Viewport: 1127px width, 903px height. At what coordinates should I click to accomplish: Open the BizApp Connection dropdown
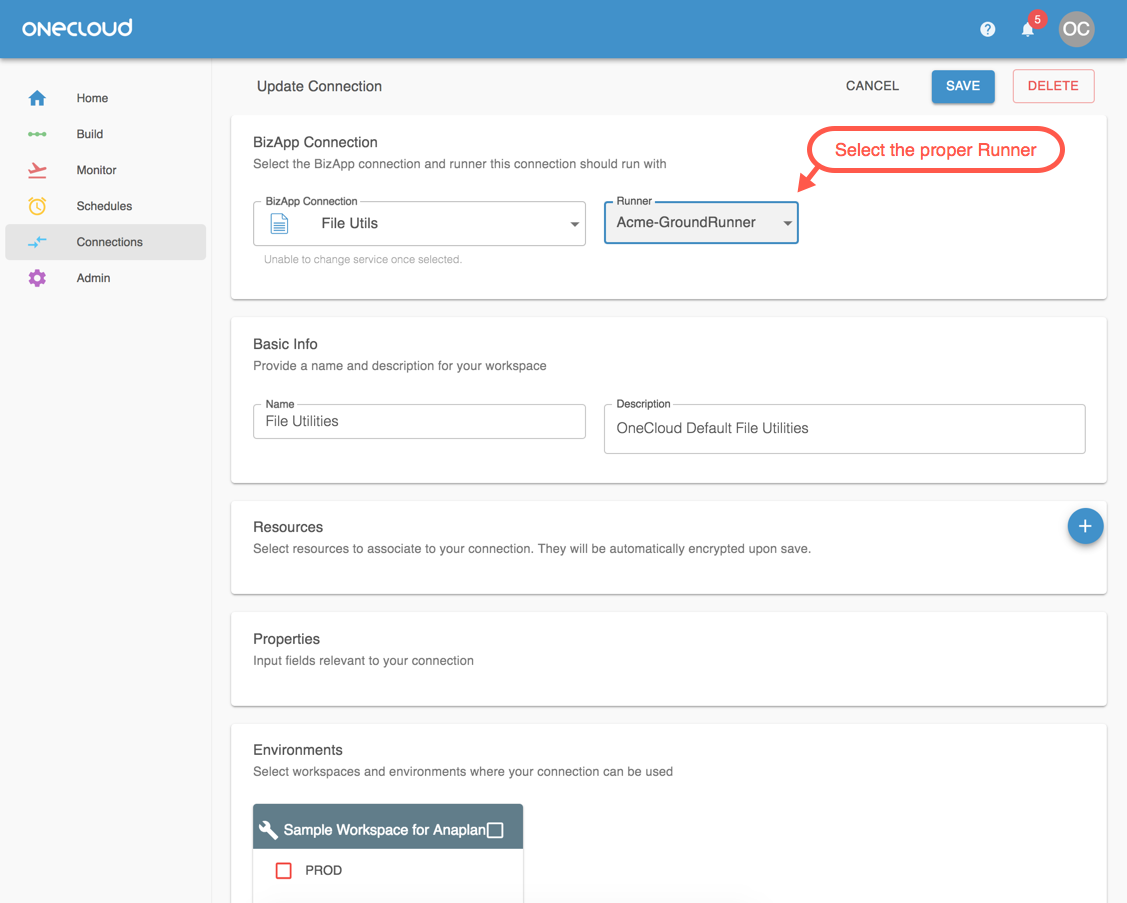coord(419,224)
